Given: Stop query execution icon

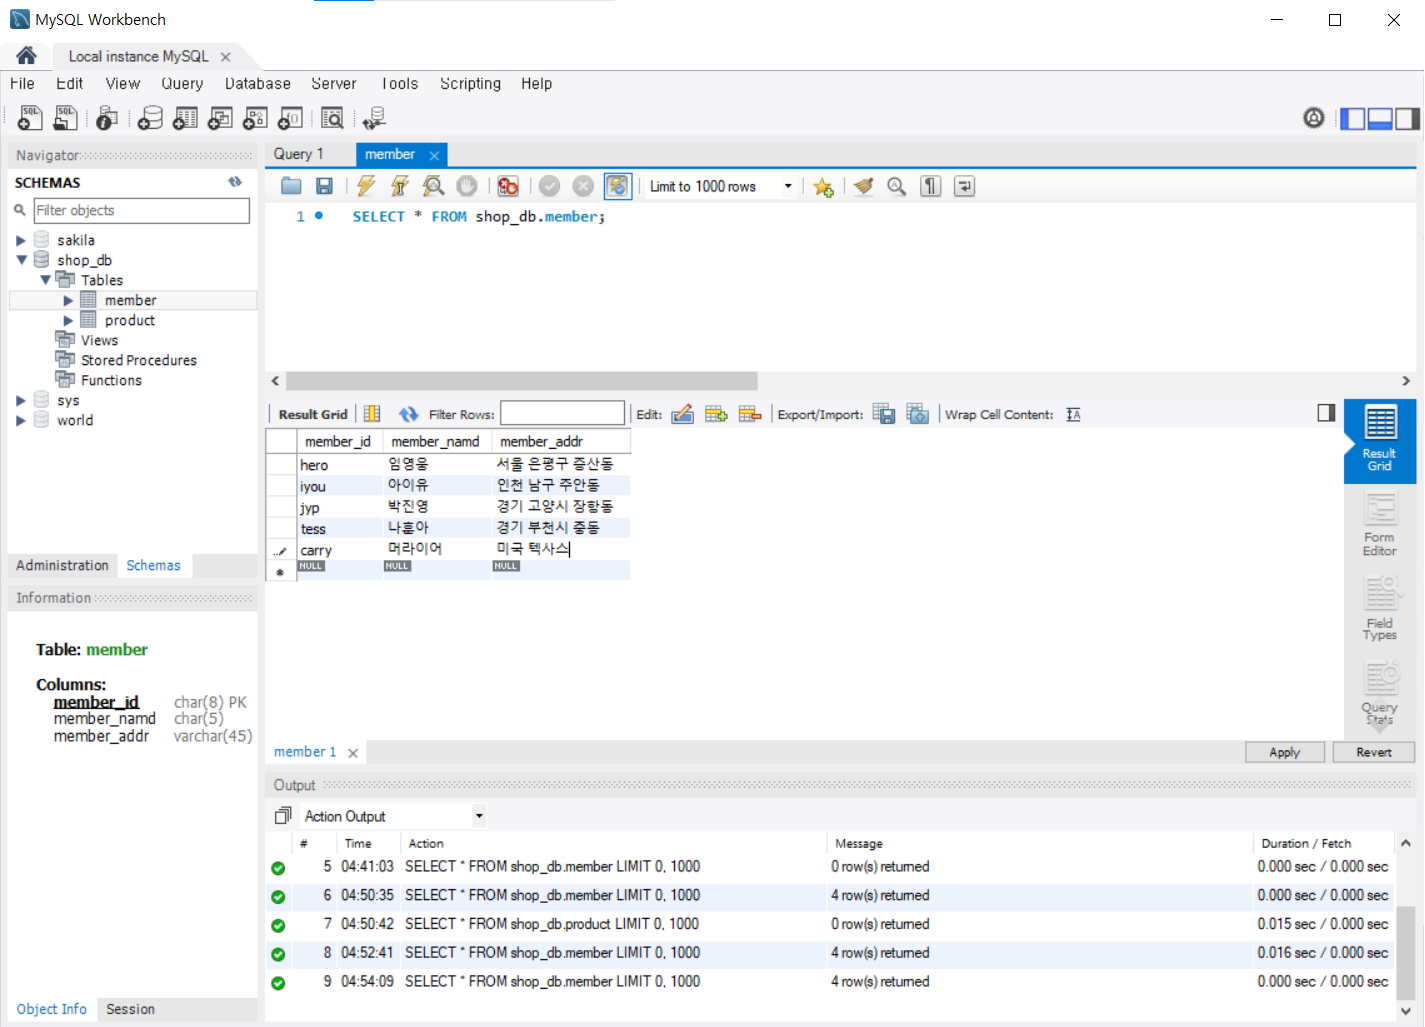Looking at the screenshot, I should coord(466,186).
